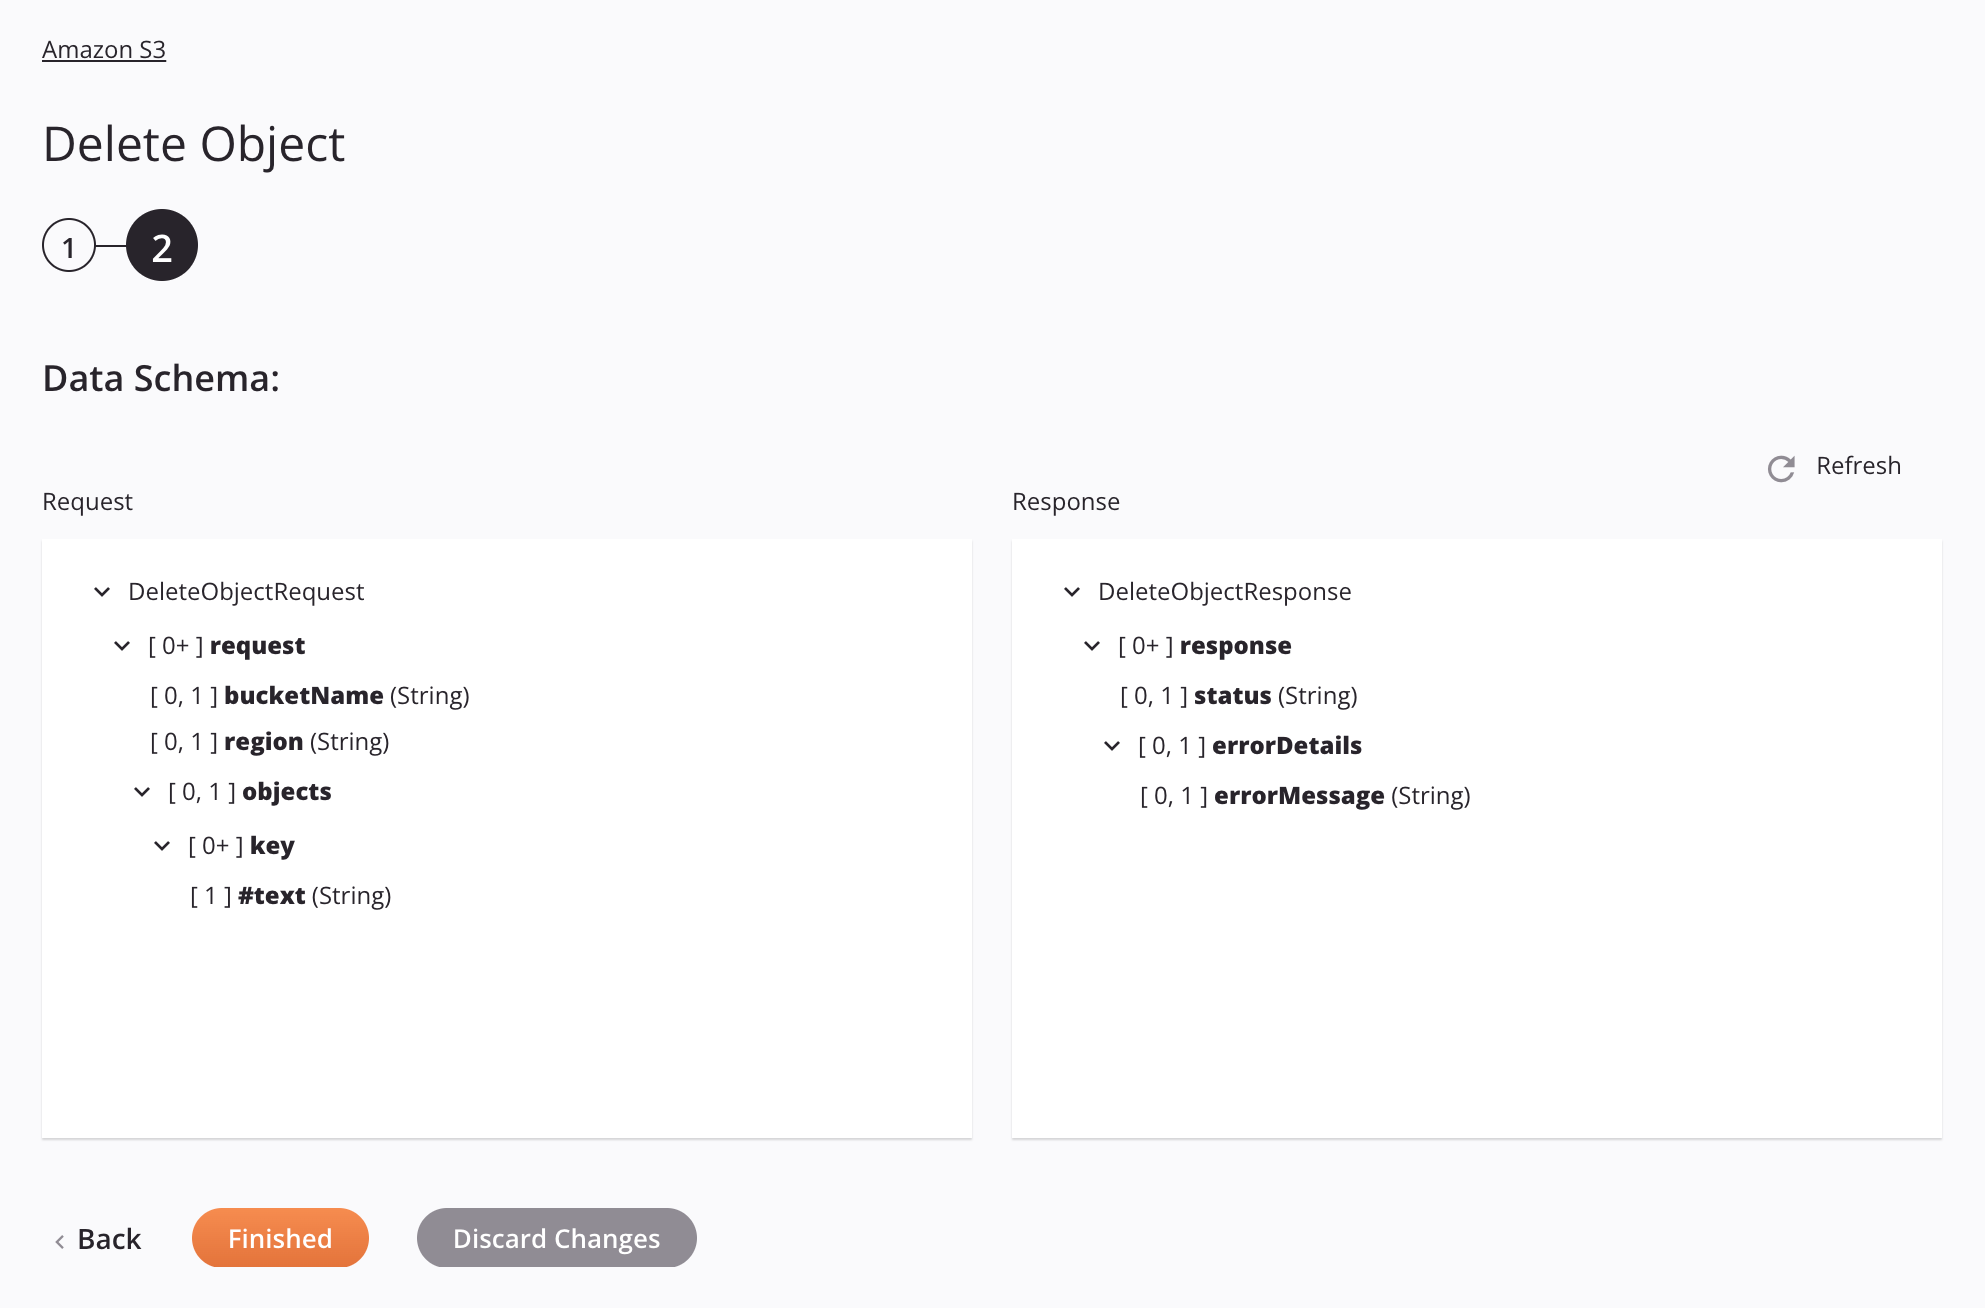The width and height of the screenshot is (1985, 1308).
Task: Select the errorMessage field in response
Action: pyautogui.click(x=1299, y=794)
